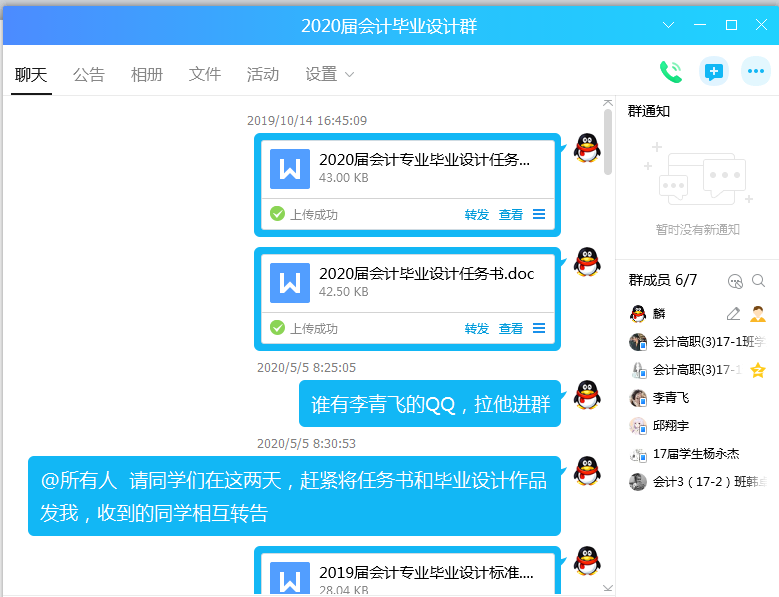Click the timestamp 2020/5/5 8:25:05
This screenshot has height=597, width=779.
[x=307, y=368]
